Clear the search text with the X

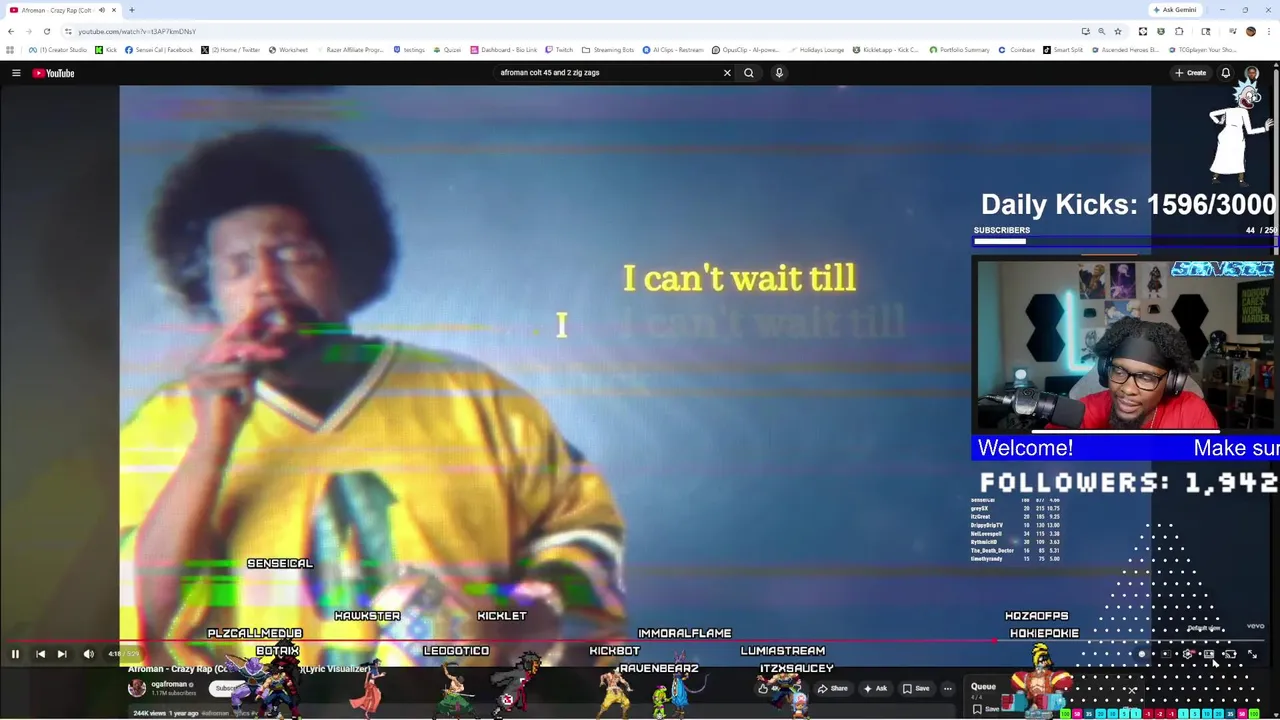[727, 73]
